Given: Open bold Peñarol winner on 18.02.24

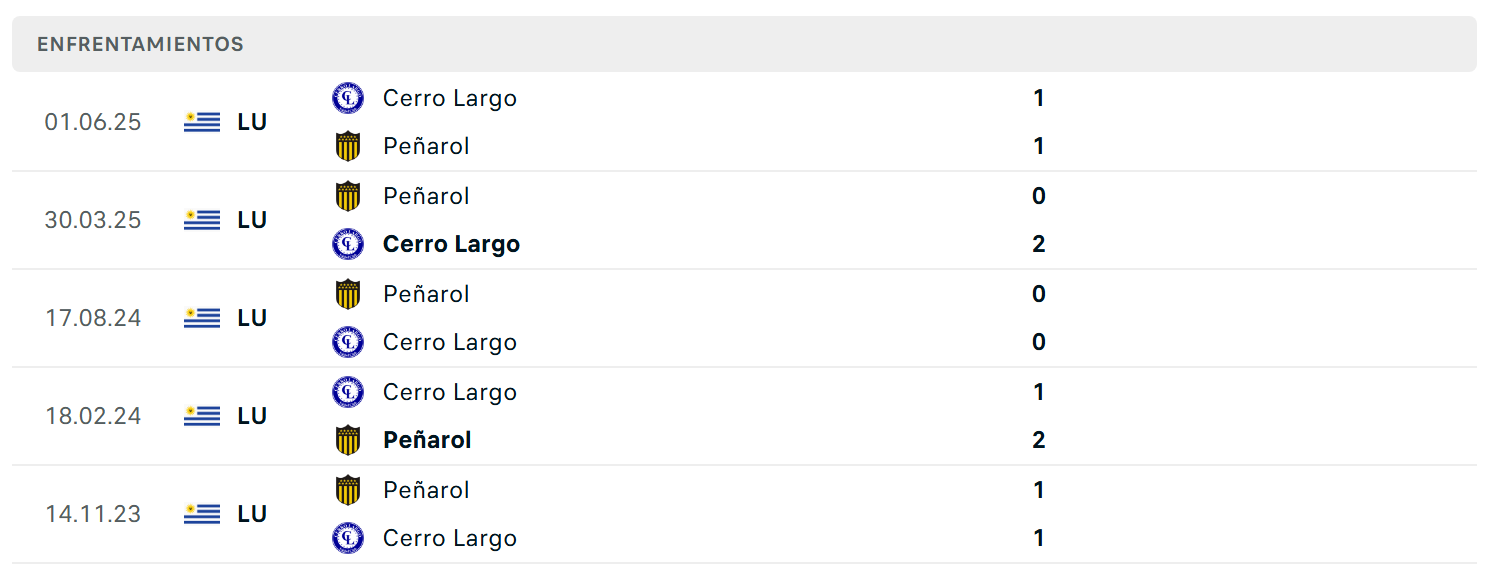Looking at the screenshot, I should coord(427,440).
